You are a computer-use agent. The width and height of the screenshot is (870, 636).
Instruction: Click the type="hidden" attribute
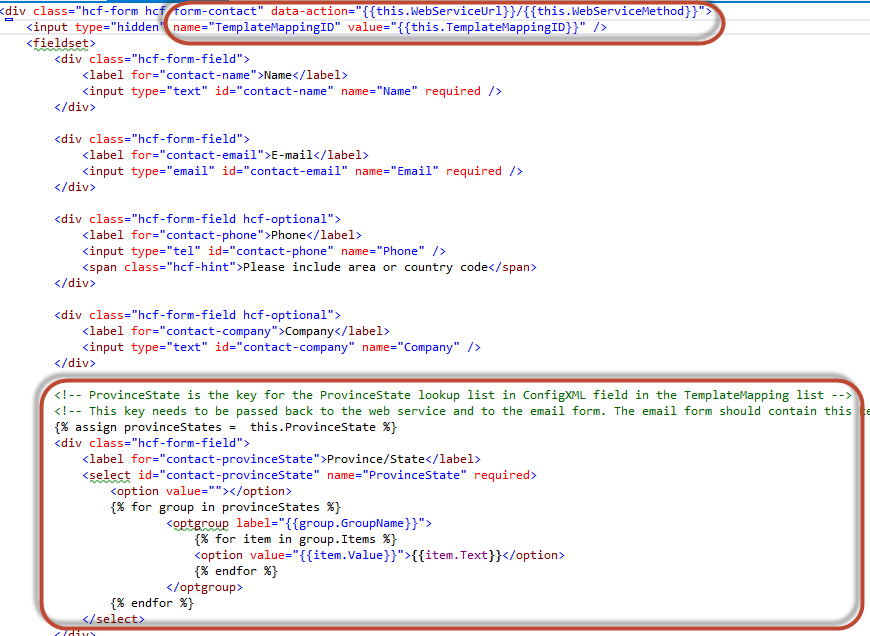[118, 27]
